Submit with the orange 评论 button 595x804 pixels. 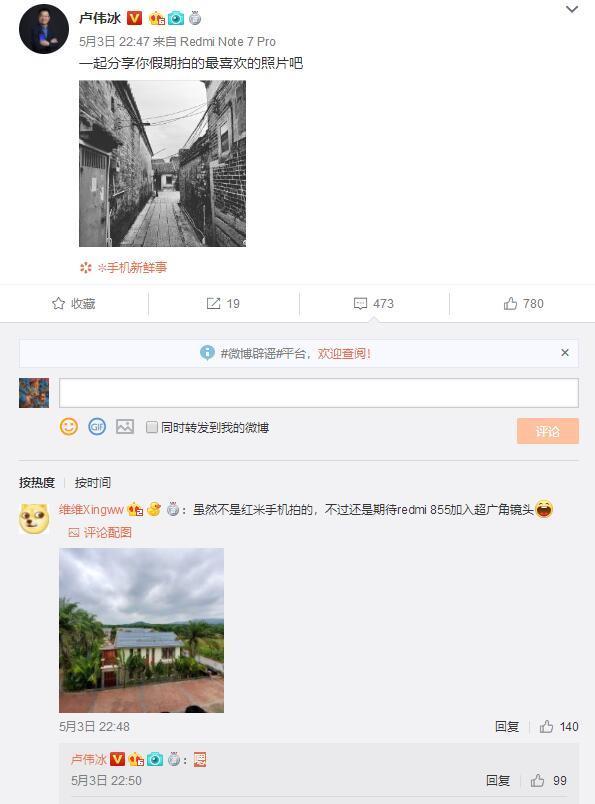coord(548,431)
